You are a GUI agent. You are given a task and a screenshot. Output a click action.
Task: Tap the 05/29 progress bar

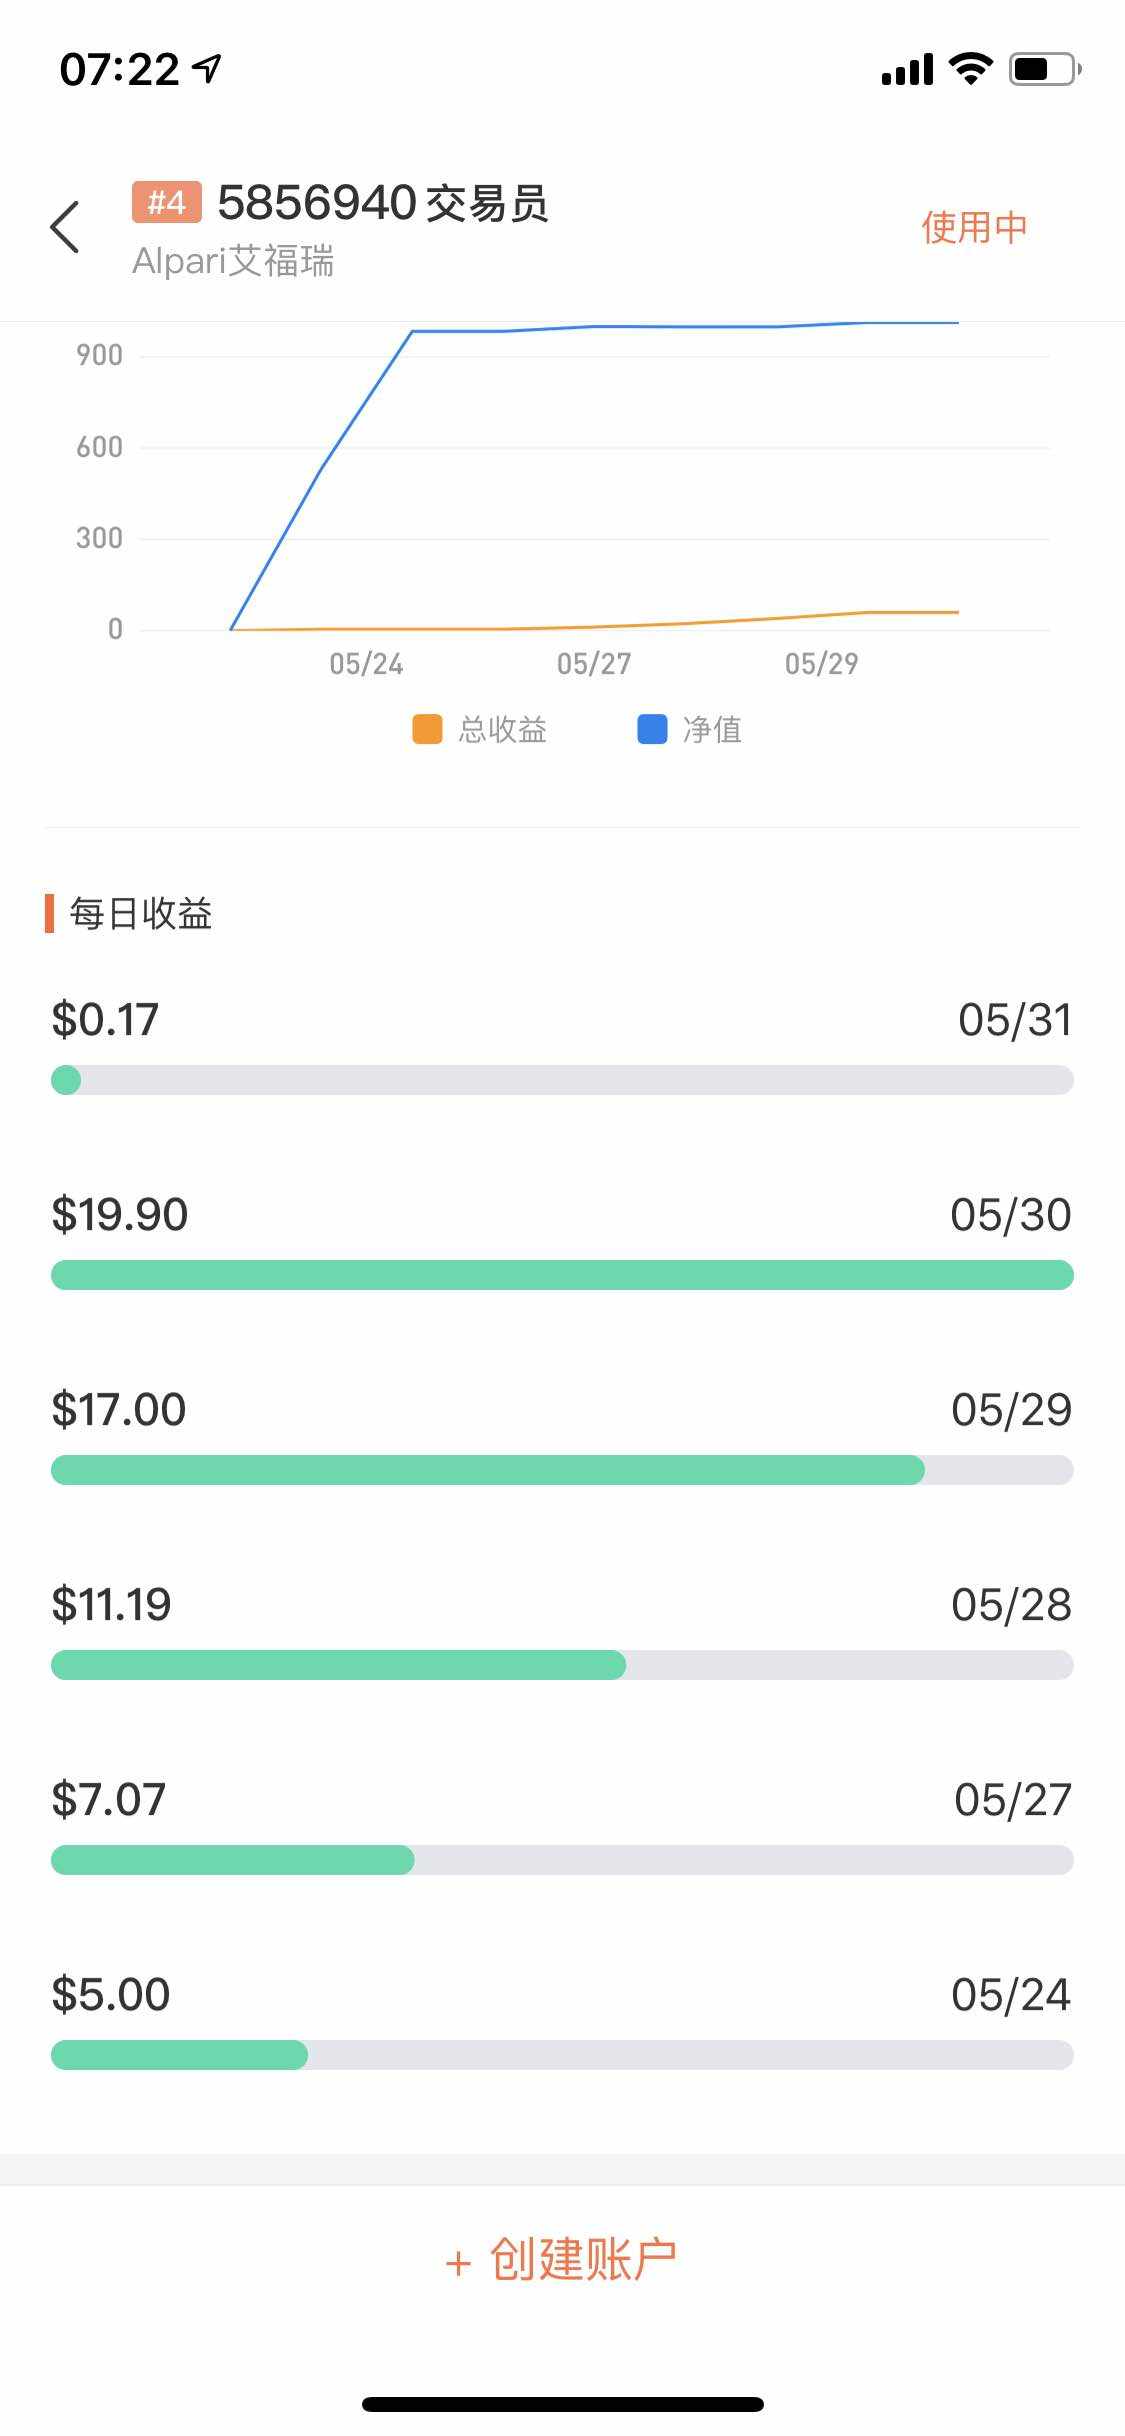pyautogui.click(x=562, y=1470)
